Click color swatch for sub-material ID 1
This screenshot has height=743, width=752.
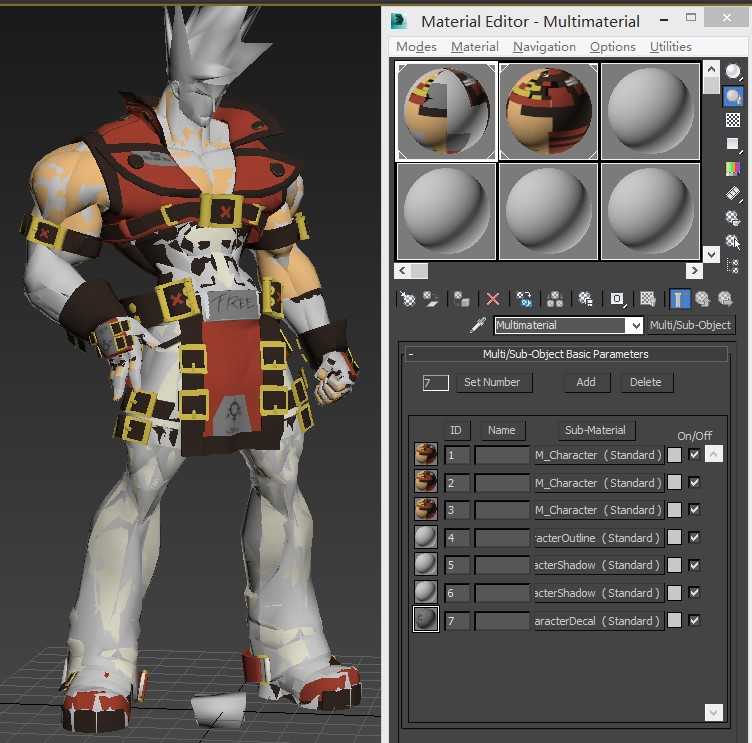(674, 455)
